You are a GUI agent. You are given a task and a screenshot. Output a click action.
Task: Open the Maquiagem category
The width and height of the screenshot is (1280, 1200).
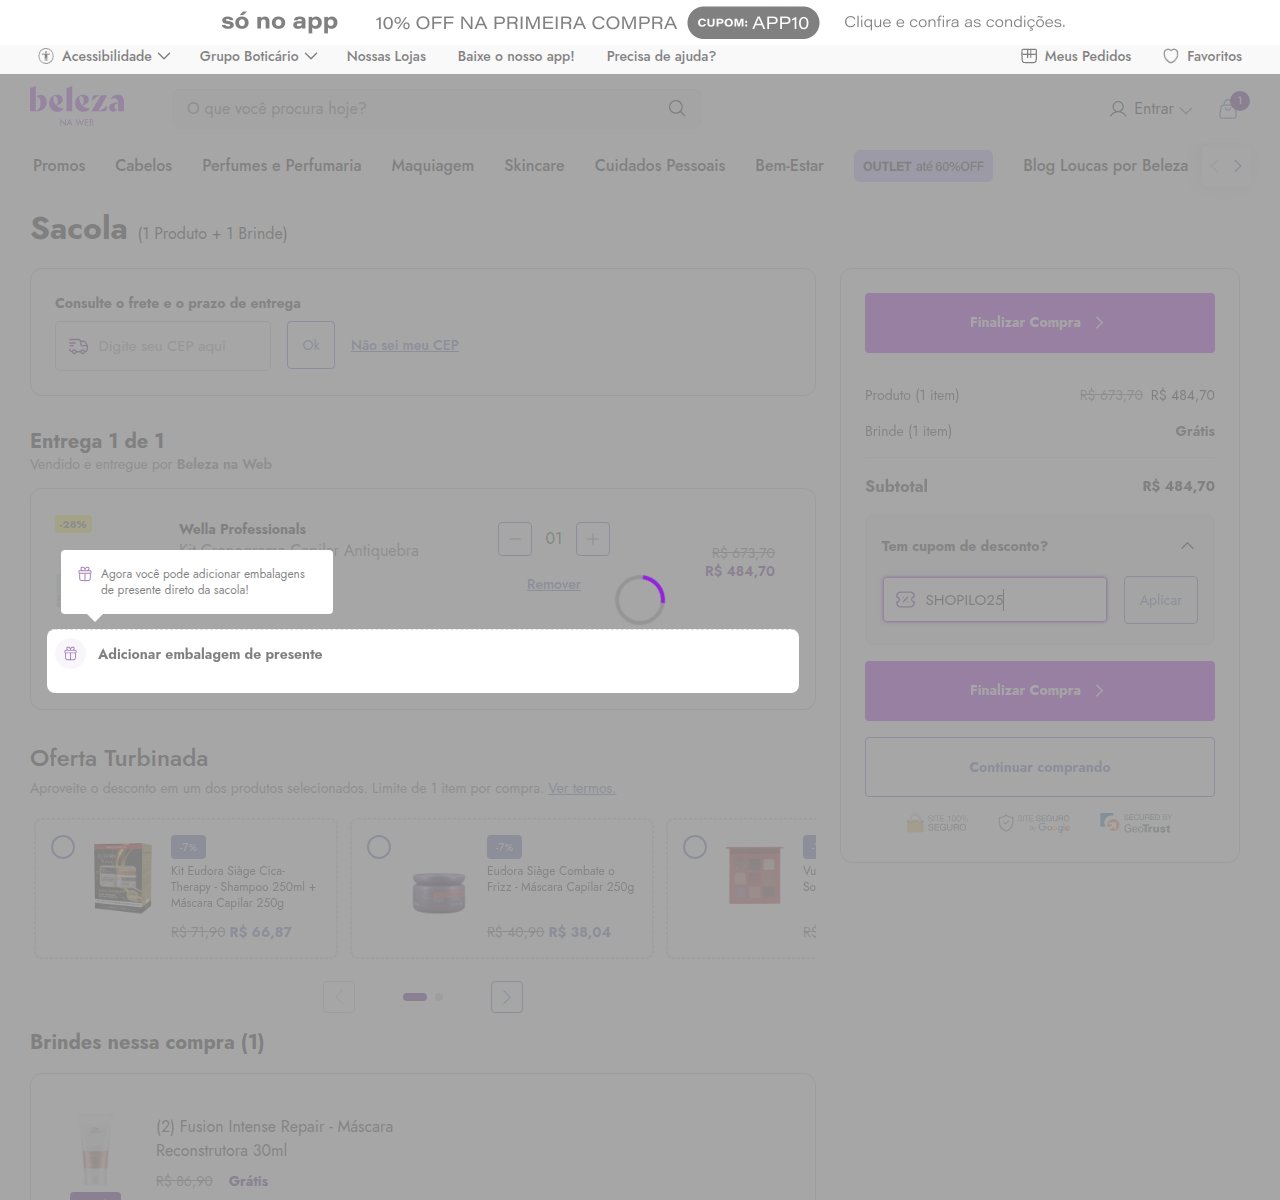pos(433,166)
